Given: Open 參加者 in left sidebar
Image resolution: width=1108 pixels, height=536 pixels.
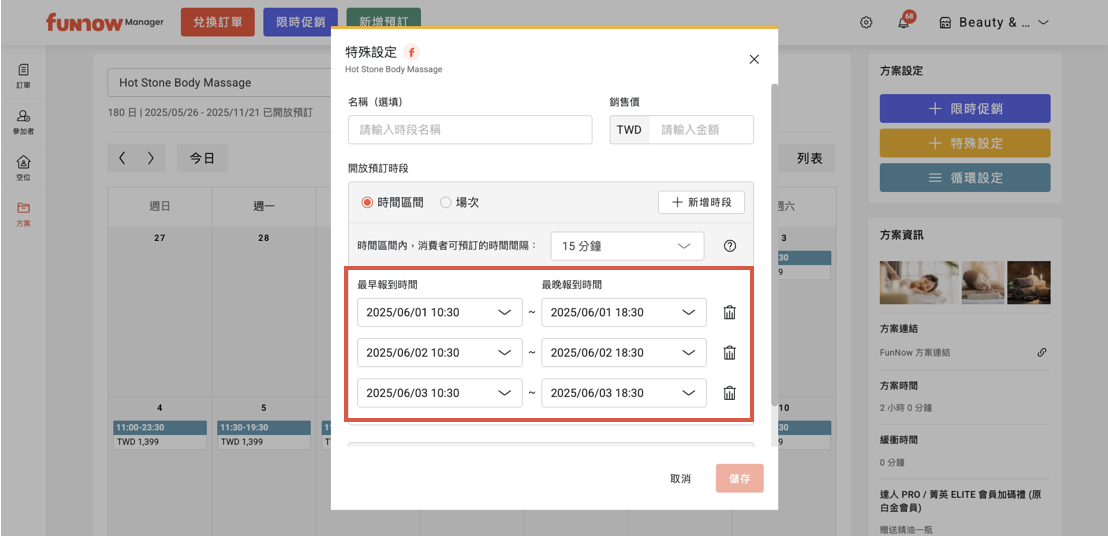Looking at the screenshot, I should click(x=23, y=122).
